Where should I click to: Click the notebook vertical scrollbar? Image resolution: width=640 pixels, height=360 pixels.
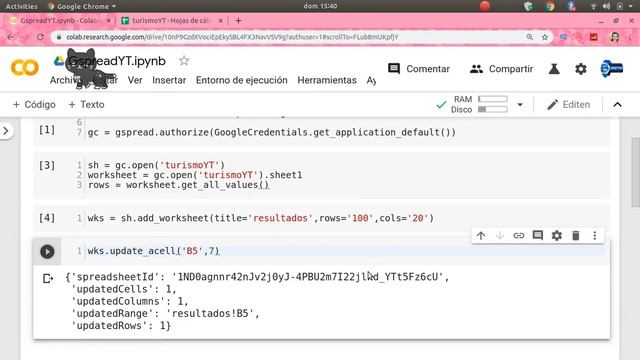pos(635,173)
